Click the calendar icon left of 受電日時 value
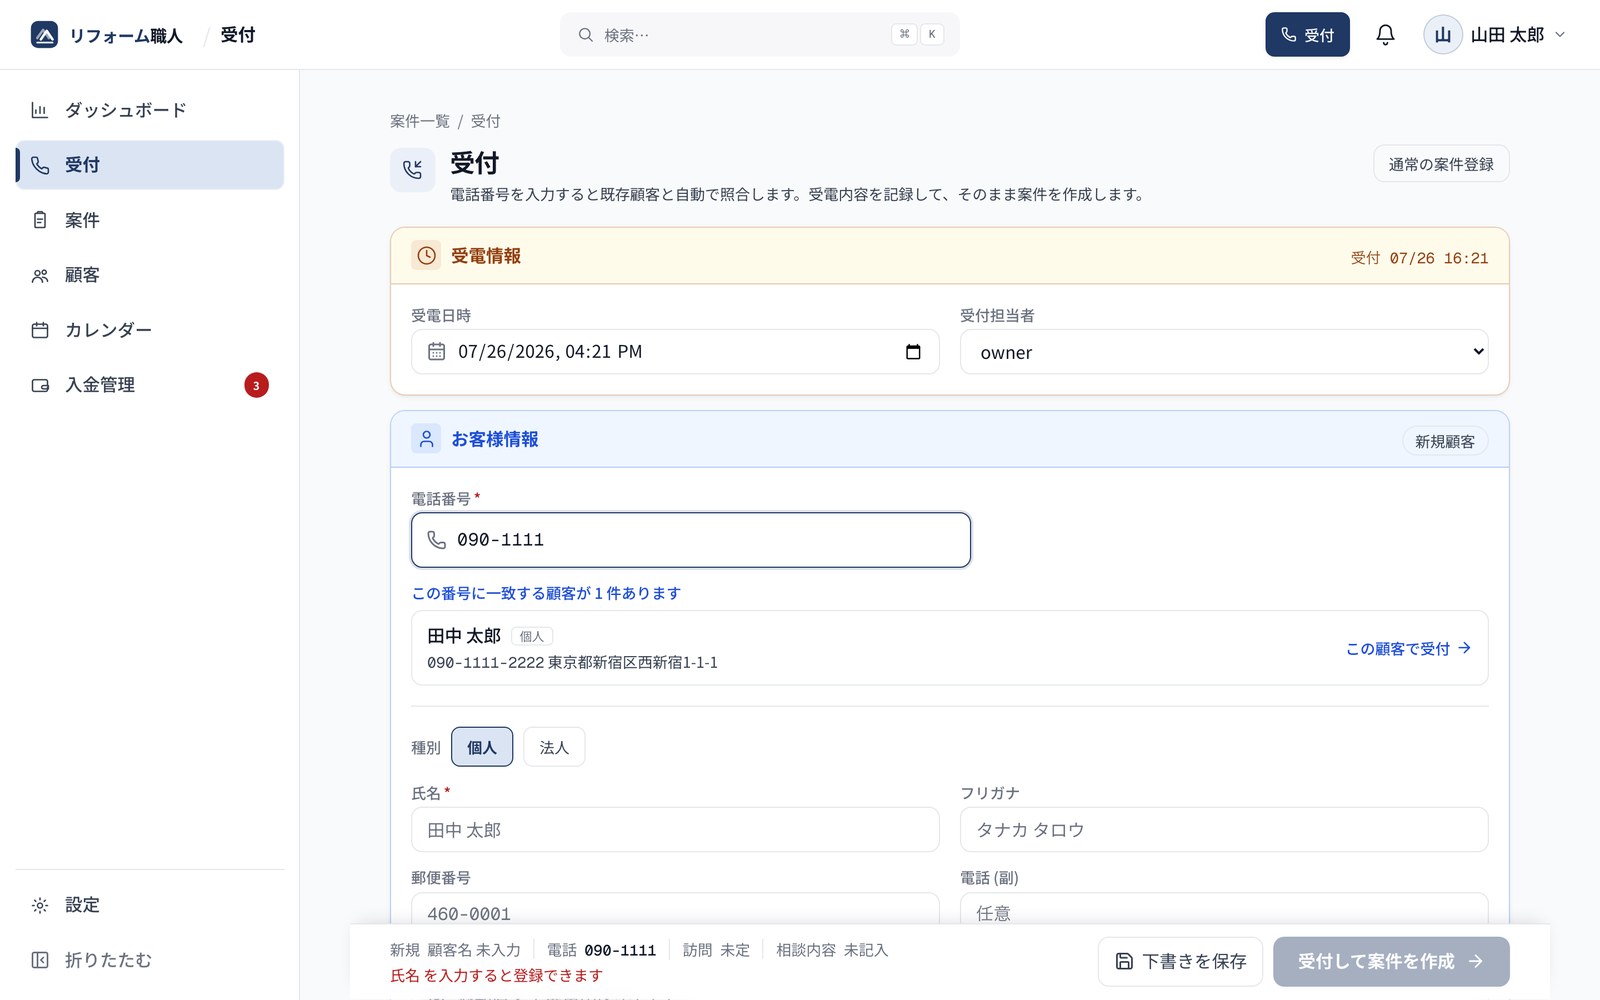Viewport: 1600px width, 1000px height. (437, 352)
